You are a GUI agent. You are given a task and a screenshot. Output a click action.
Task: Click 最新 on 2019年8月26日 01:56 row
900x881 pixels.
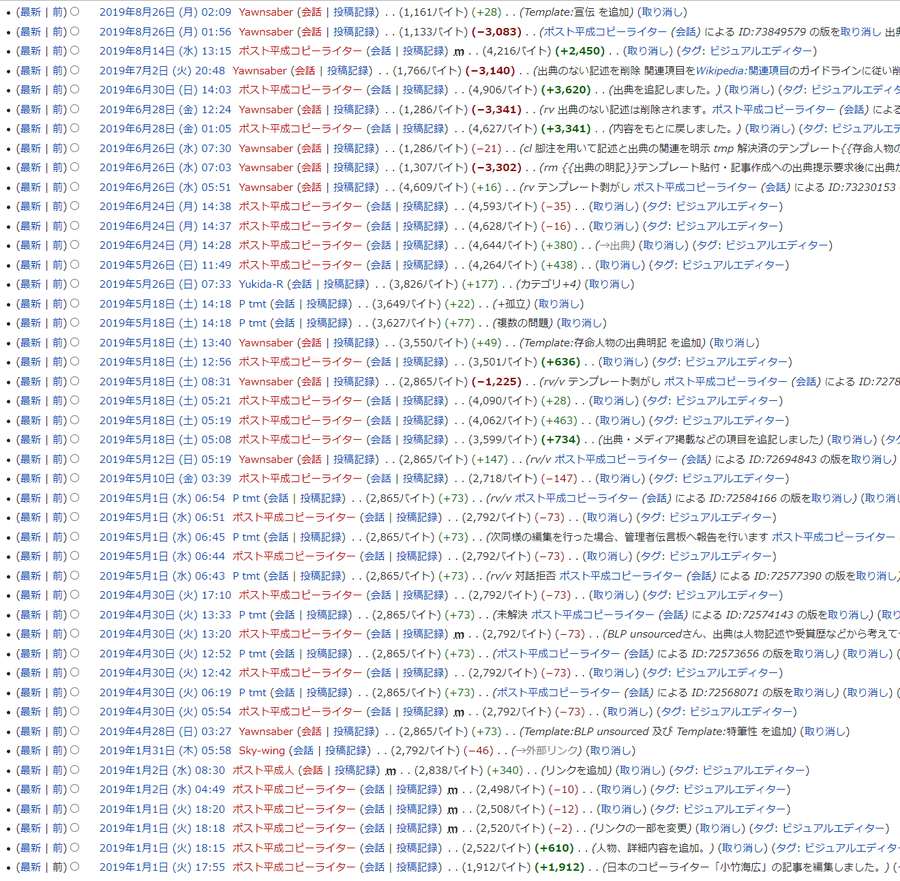[x=30, y=32]
